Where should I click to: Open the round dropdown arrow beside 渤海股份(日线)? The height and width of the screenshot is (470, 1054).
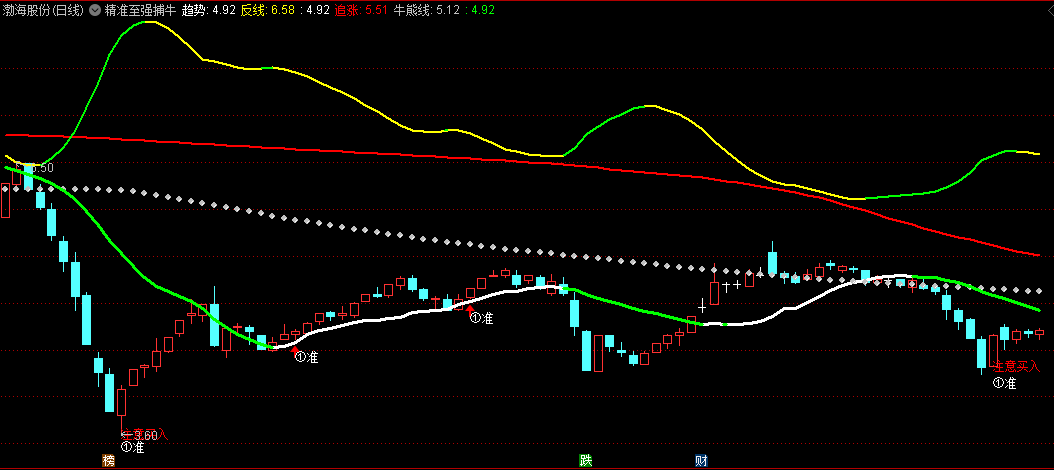pos(93,10)
